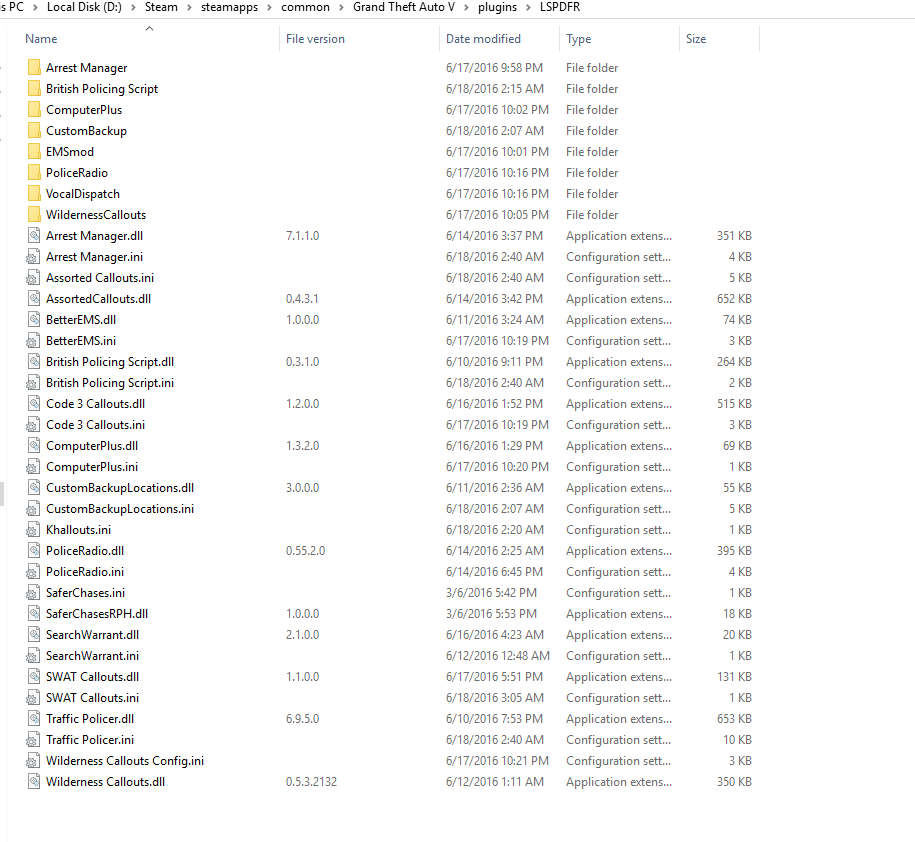Select the PoliceRadio.dll file icon
The image size is (915, 842).
pyautogui.click(x=34, y=551)
